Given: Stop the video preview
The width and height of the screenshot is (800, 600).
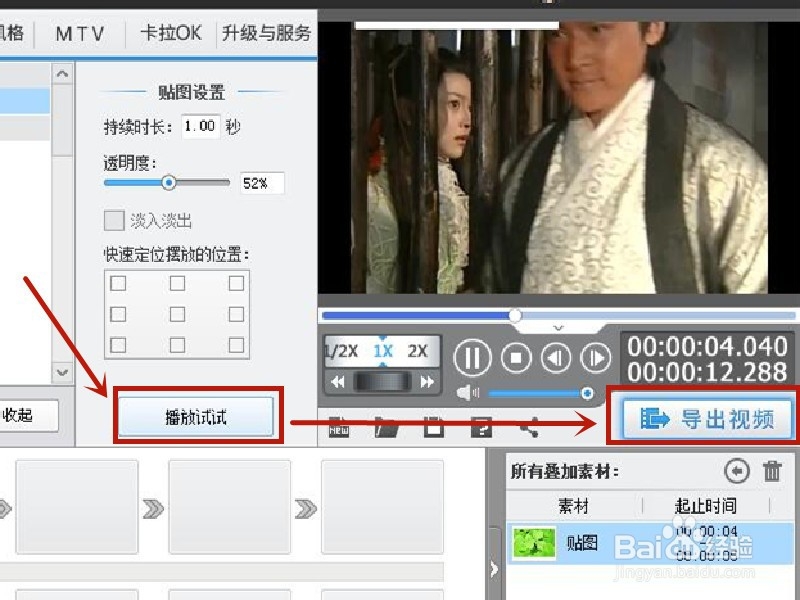Looking at the screenshot, I should pyautogui.click(x=516, y=358).
